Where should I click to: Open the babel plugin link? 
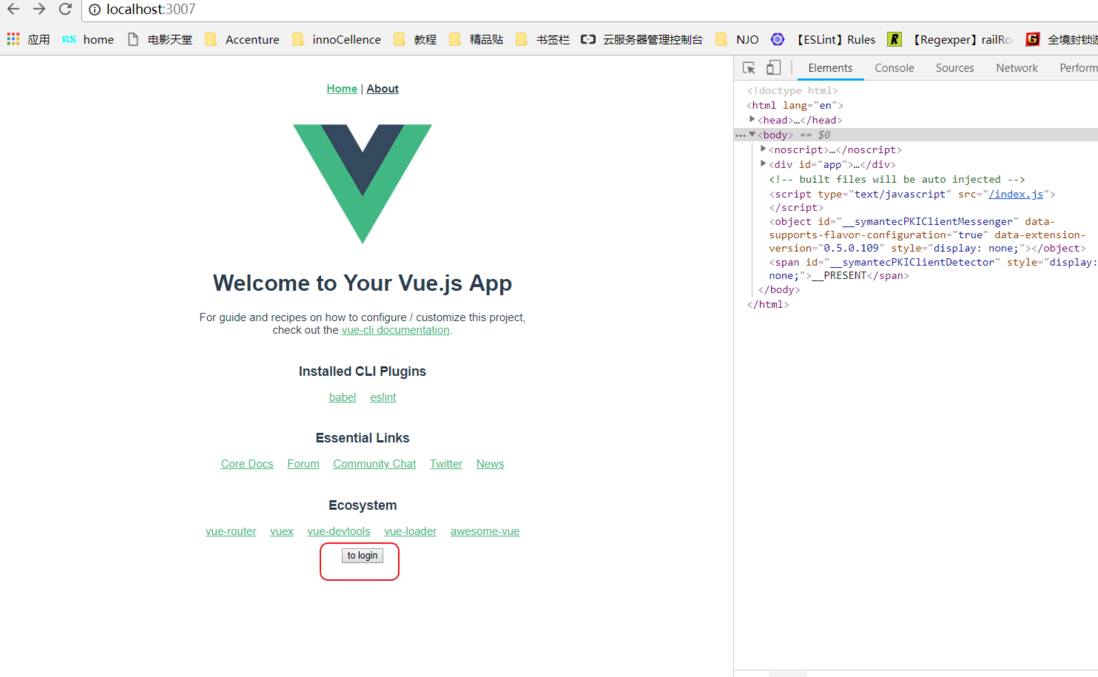coord(342,397)
